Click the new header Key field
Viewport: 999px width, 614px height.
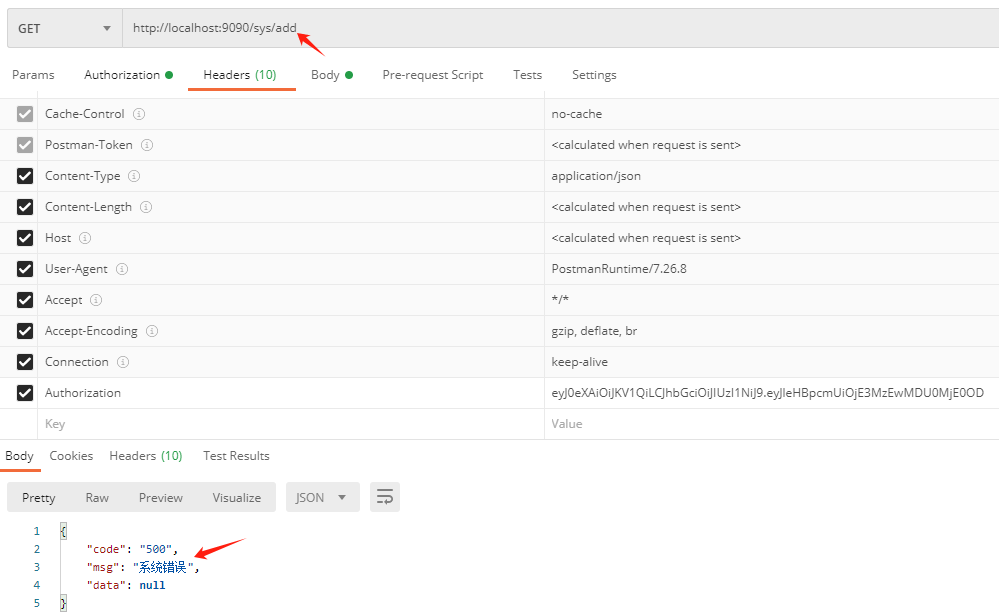(x=291, y=424)
